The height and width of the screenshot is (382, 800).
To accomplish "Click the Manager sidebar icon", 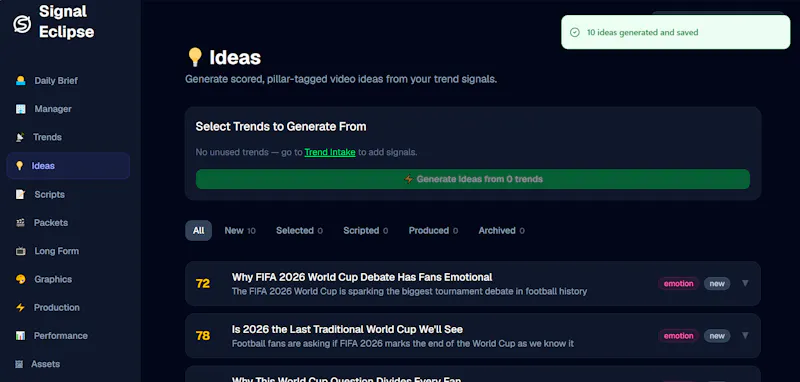I will point(20,109).
